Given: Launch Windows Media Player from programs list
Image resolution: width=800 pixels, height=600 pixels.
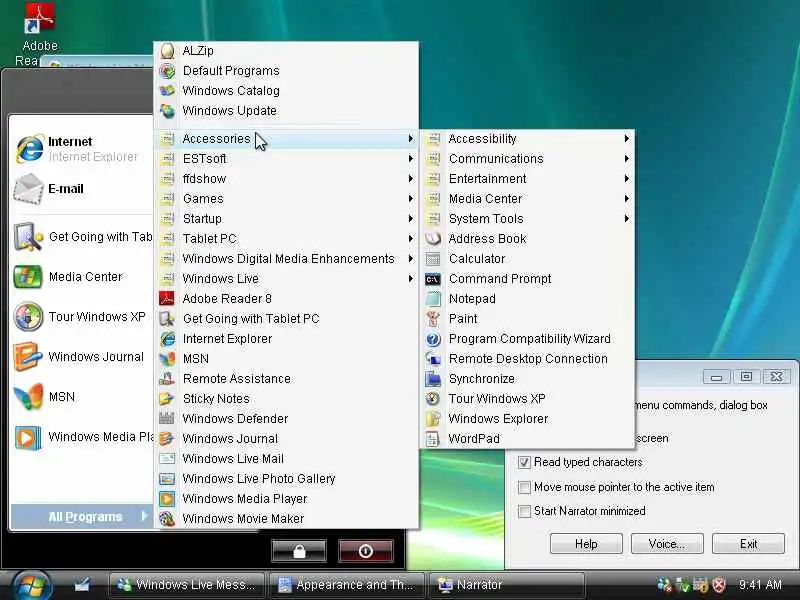Looking at the screenshot, I should click(286, 498).
